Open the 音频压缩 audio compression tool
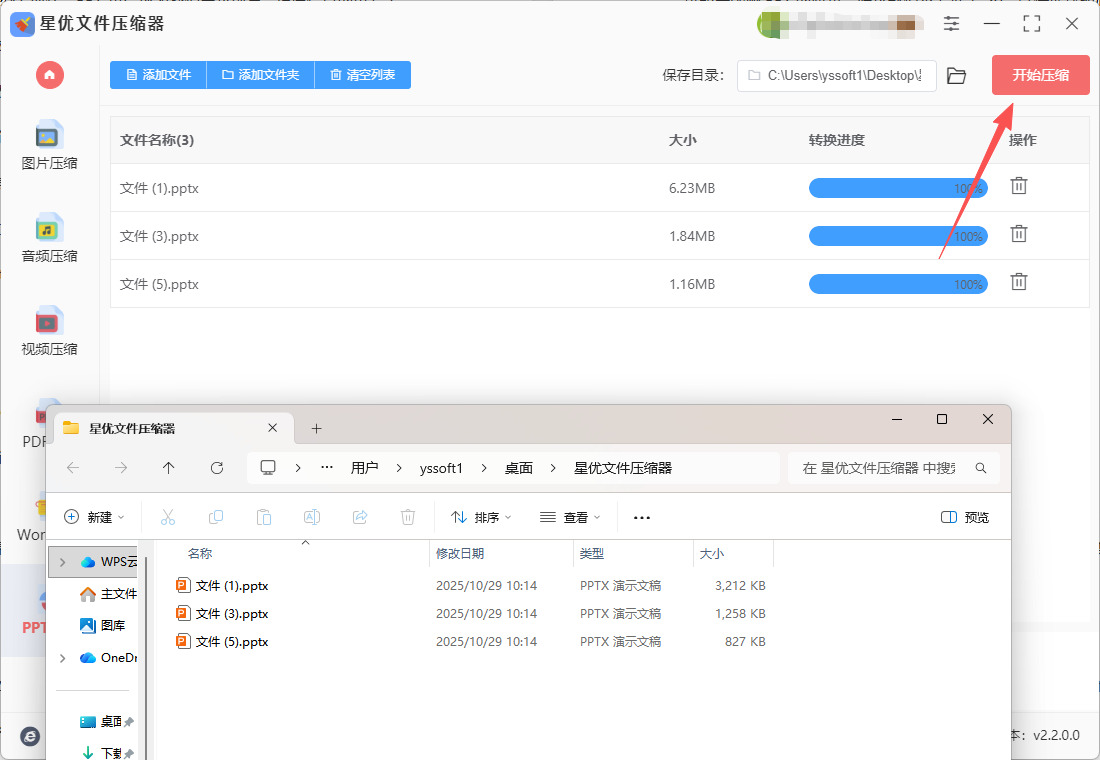This screenshot has height=760, width=1100. [x=49, y=238]
